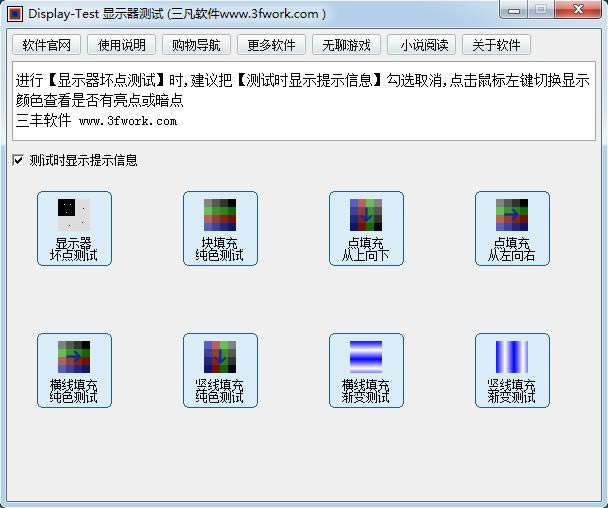This screenshot has height=508, width=608.
Task: Open 购物导航 shopping navigation
Action: [x=197, y=45]
